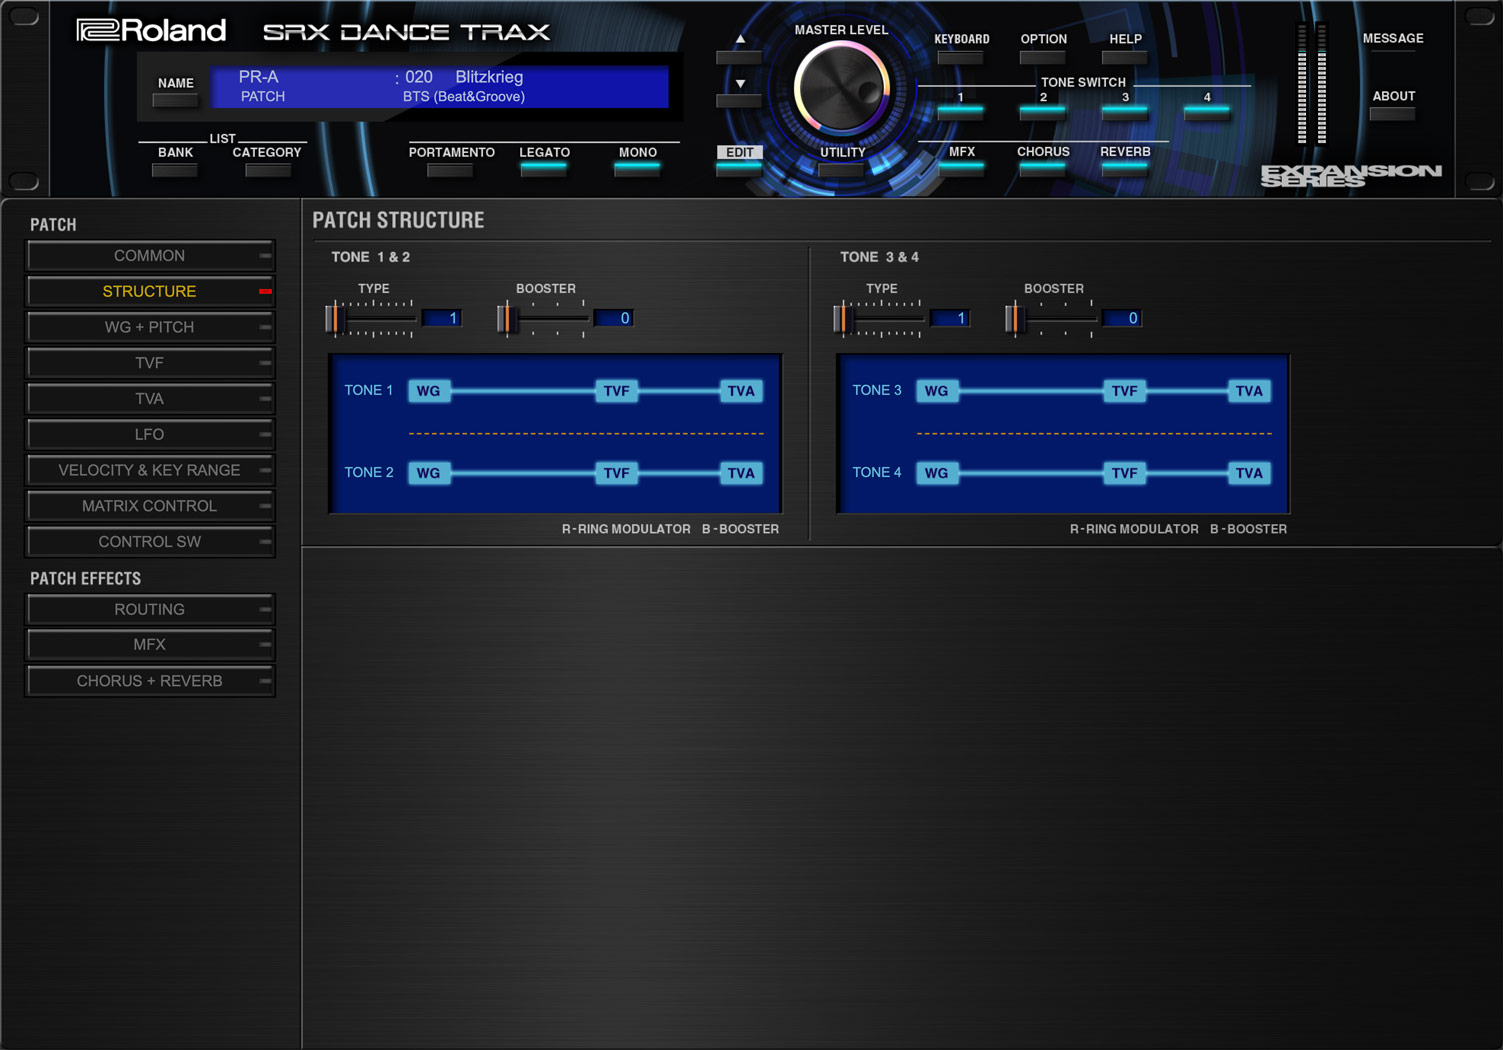1503x1050 pixels.
Task: Click the TVF block of Tone 2
Action: (616, 473)
